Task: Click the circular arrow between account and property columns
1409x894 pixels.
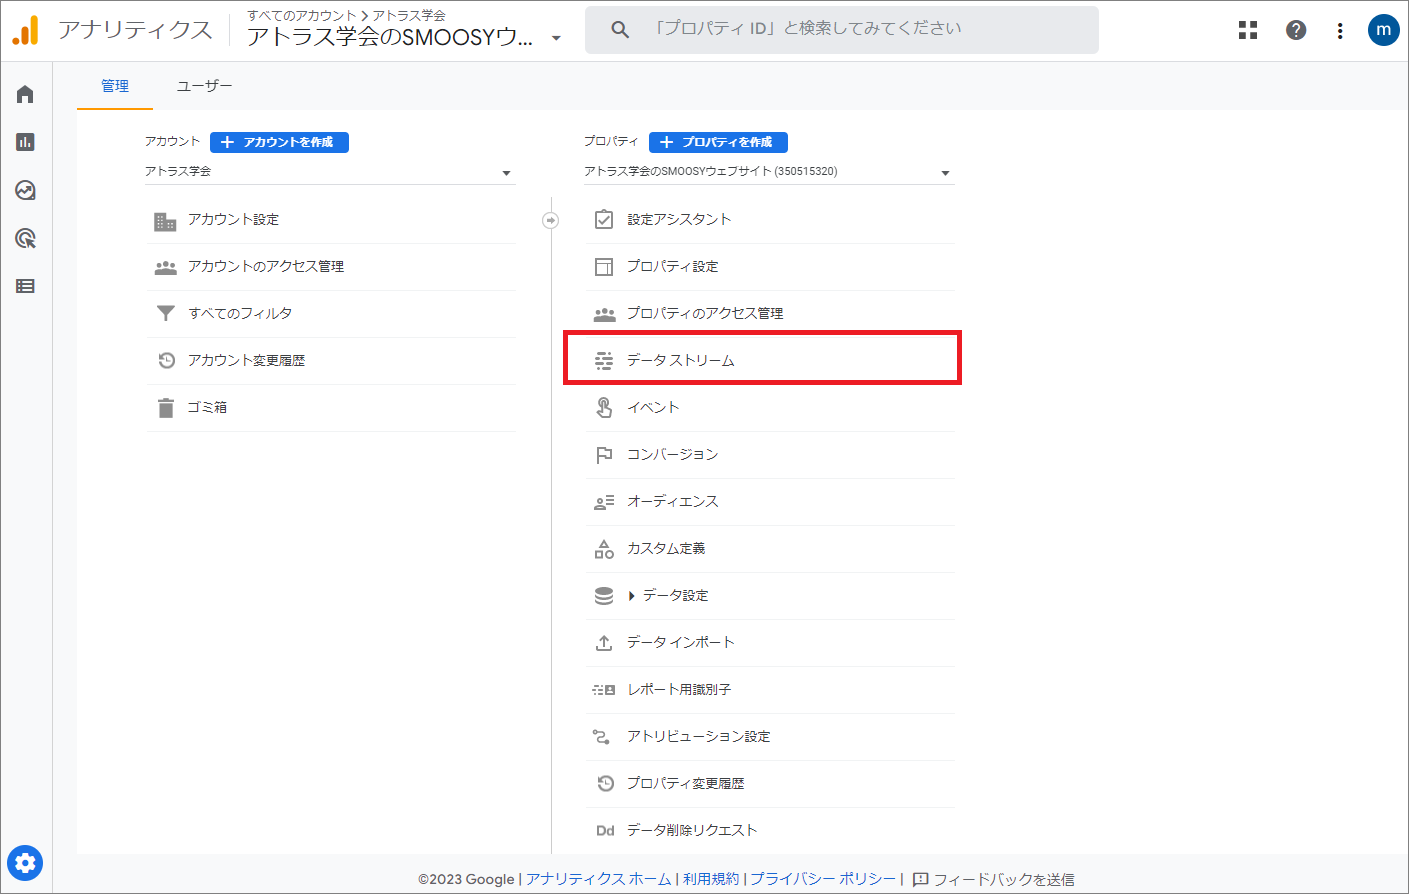Action: point(550,220)
